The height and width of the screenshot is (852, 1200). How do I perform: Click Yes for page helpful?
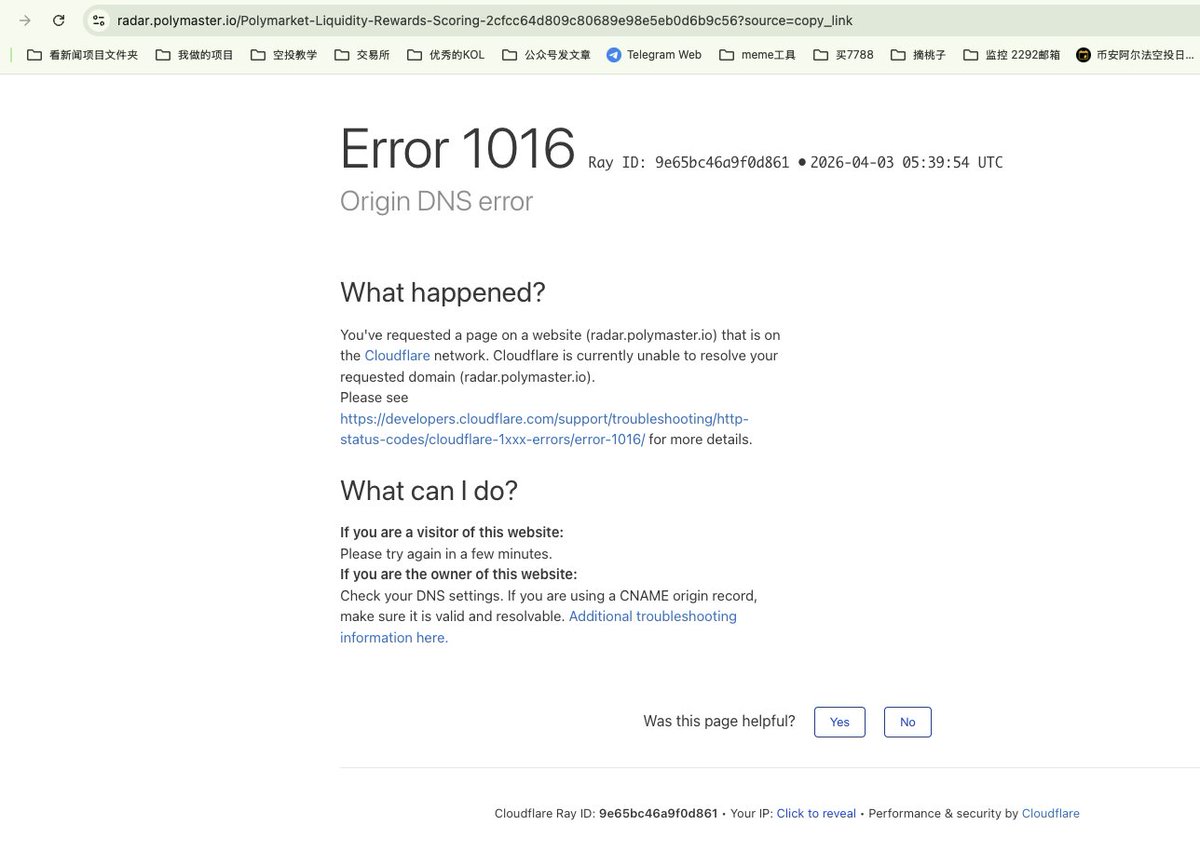point(840,722)
